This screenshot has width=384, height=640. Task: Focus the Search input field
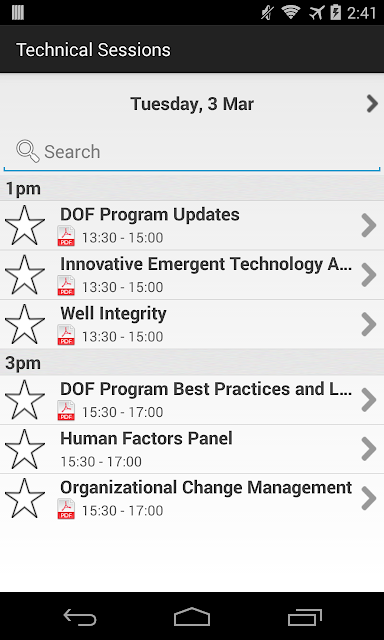click(x=192, y=152)
